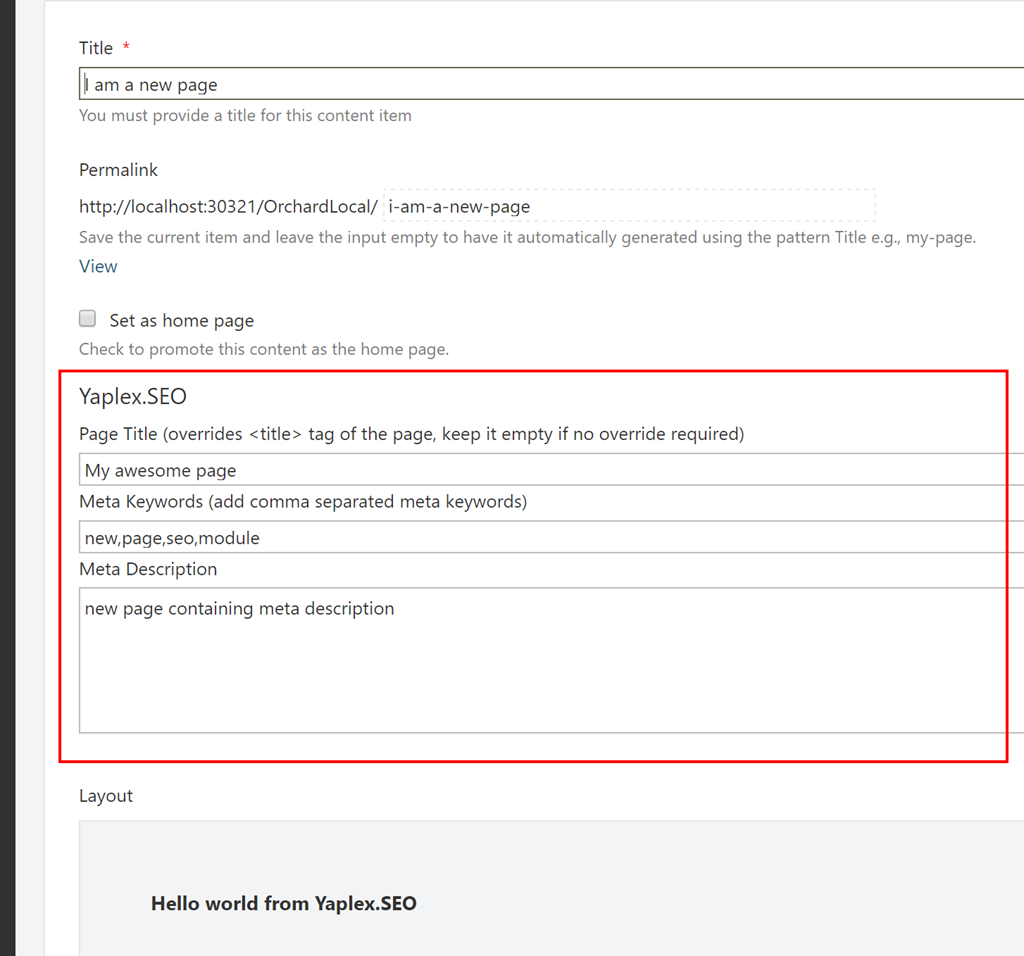Click the Page Title field with 'My awesome page'
The image size is (1024, 956).
point(550,470)
